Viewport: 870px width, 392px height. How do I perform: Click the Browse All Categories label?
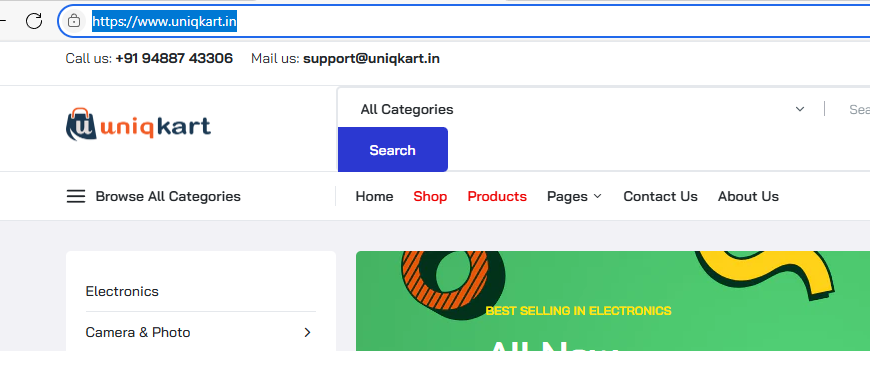pos(168,196)
